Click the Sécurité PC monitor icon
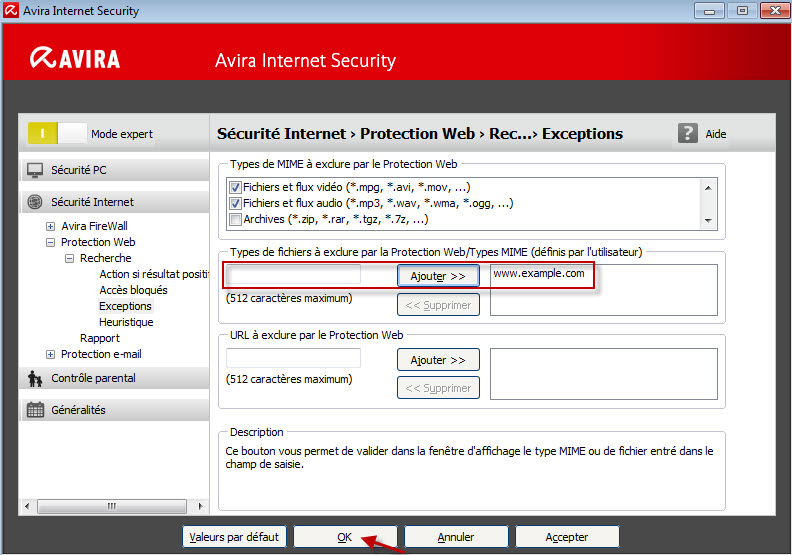Screen dimensions: 792x555 35,170
